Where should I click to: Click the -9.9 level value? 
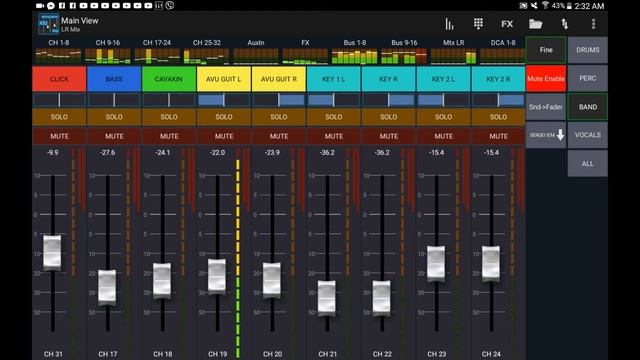(52, 153)
